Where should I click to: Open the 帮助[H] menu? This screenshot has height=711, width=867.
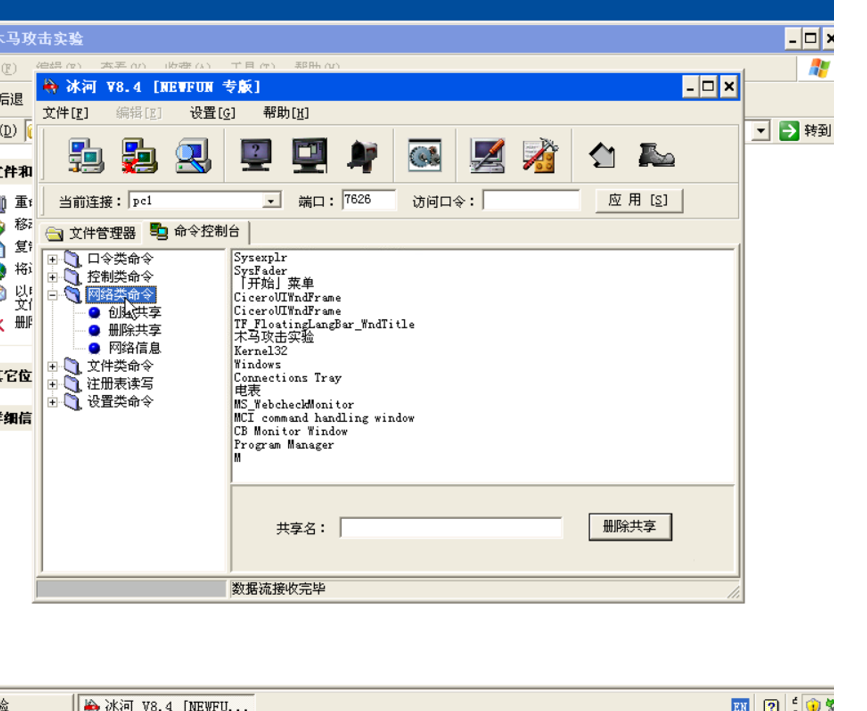tap(286, 113)
